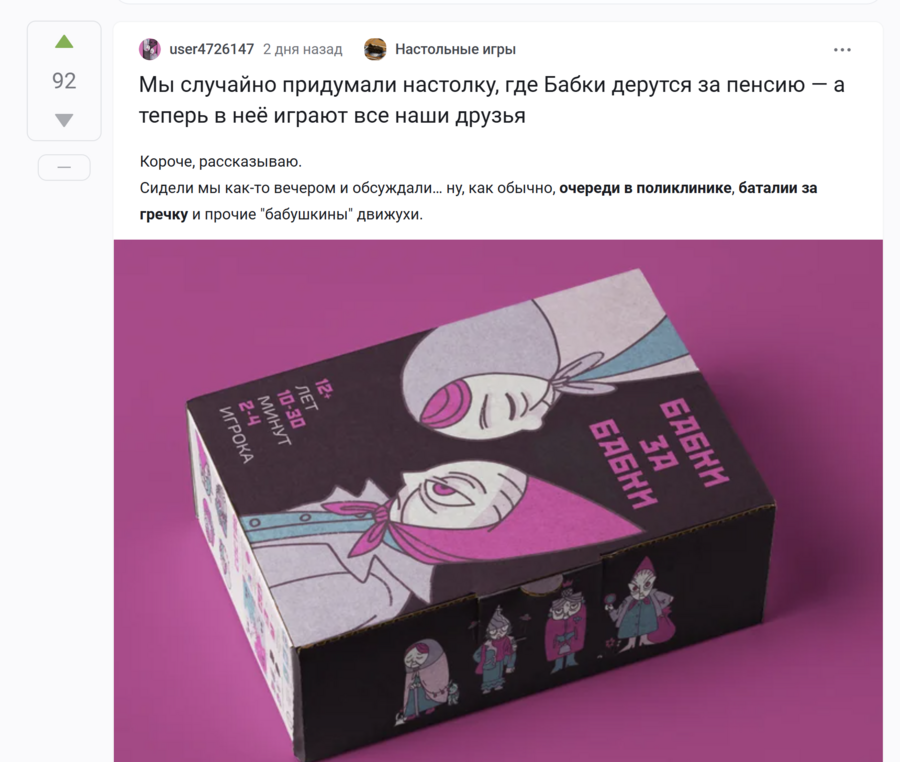Click the minus collapse button under rating

(x=64, y=168)
